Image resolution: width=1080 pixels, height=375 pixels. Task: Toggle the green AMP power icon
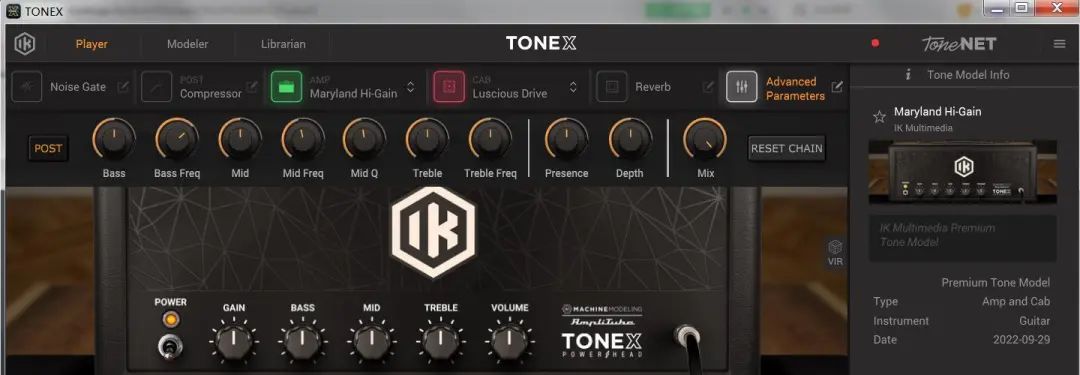tap(287, 87)
